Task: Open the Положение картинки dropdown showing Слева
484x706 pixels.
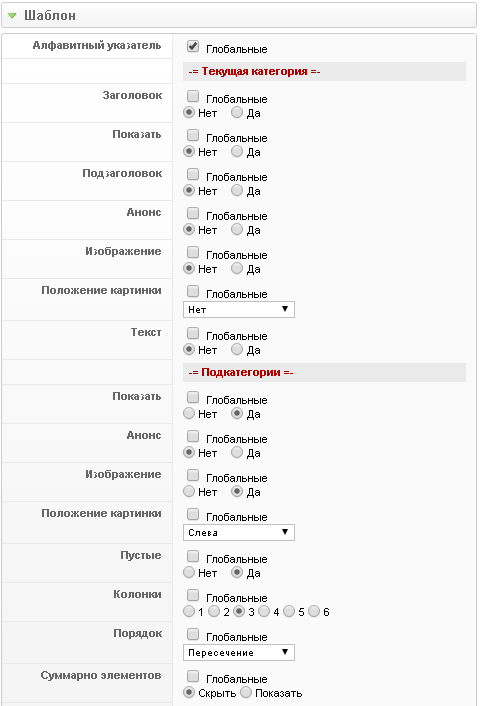Action: point(239,532)
